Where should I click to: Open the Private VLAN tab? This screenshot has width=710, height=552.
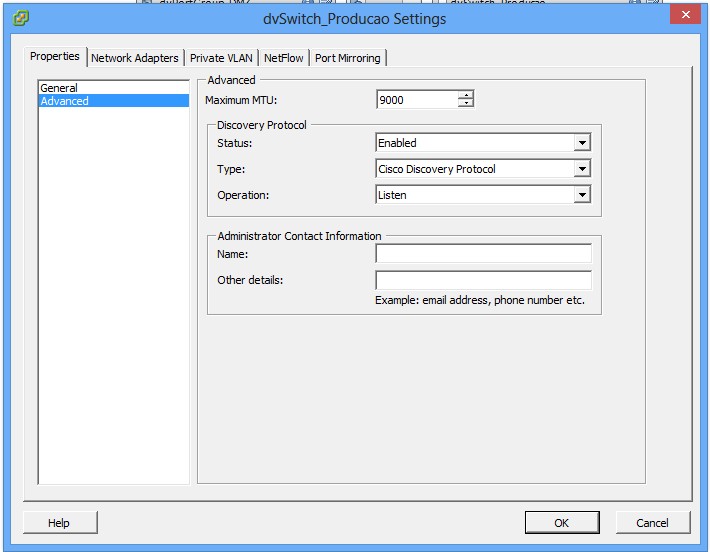(x=221, y=58)
